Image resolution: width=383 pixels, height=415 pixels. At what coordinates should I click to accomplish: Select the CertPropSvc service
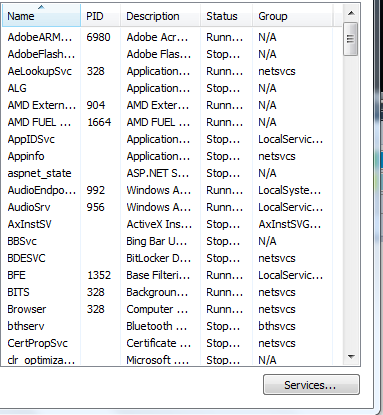(x=38, y=343)
